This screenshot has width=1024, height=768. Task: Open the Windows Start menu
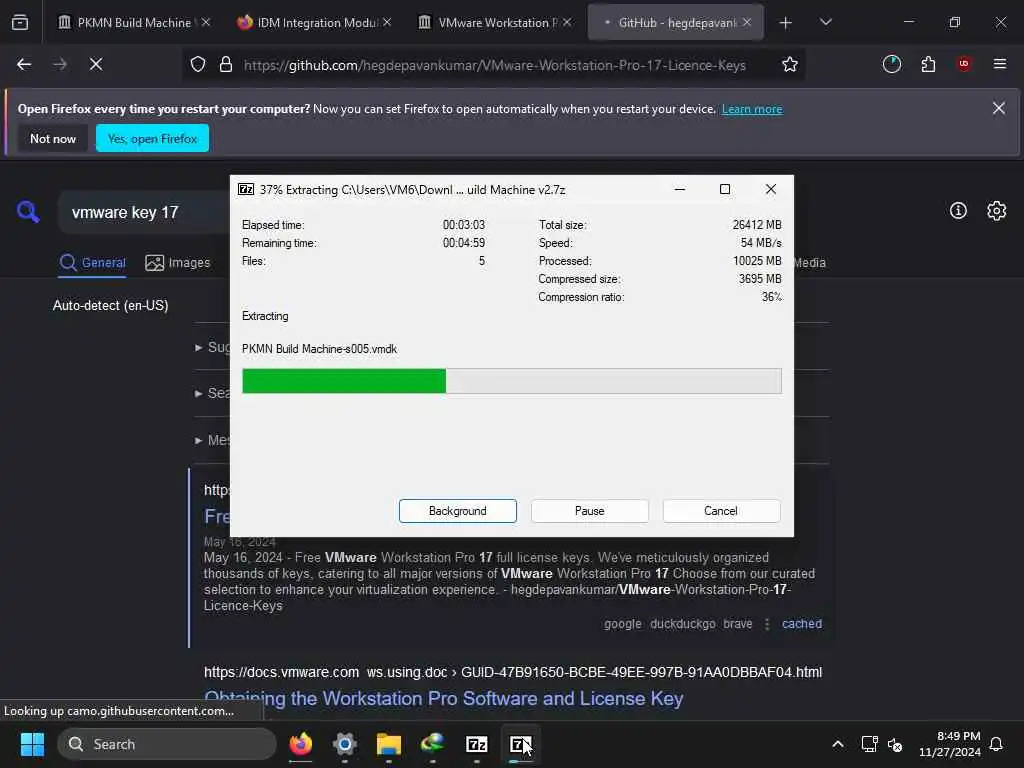[32, 744]
